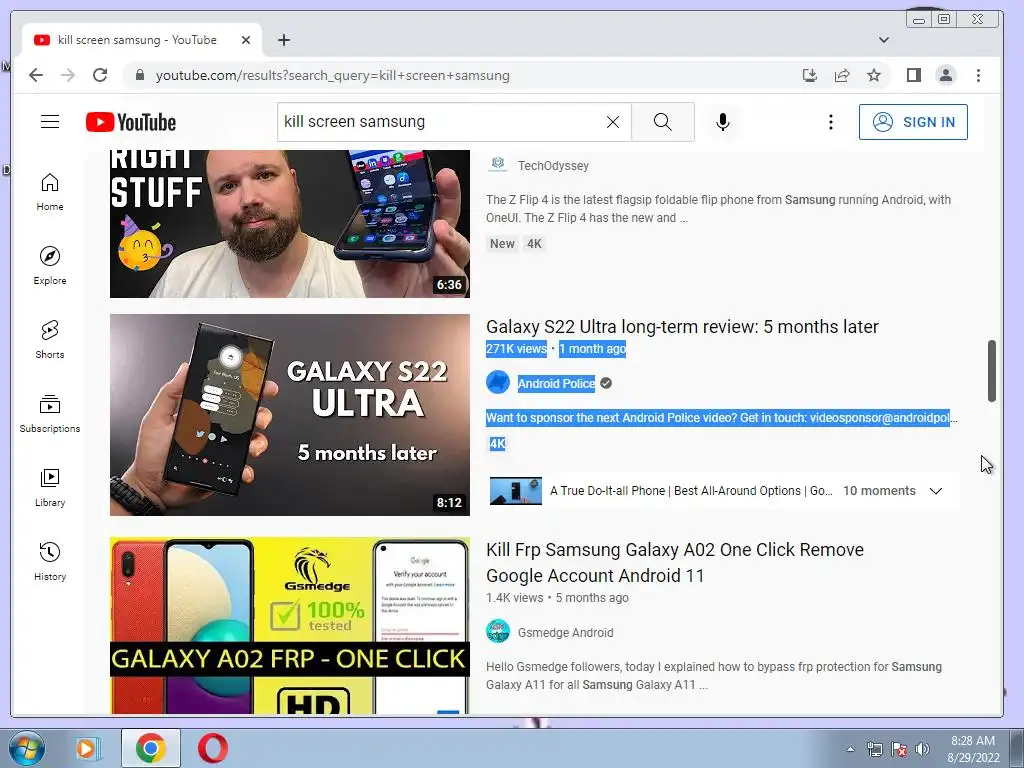
Task: Go back in Chrome
Action: [36, 75]
